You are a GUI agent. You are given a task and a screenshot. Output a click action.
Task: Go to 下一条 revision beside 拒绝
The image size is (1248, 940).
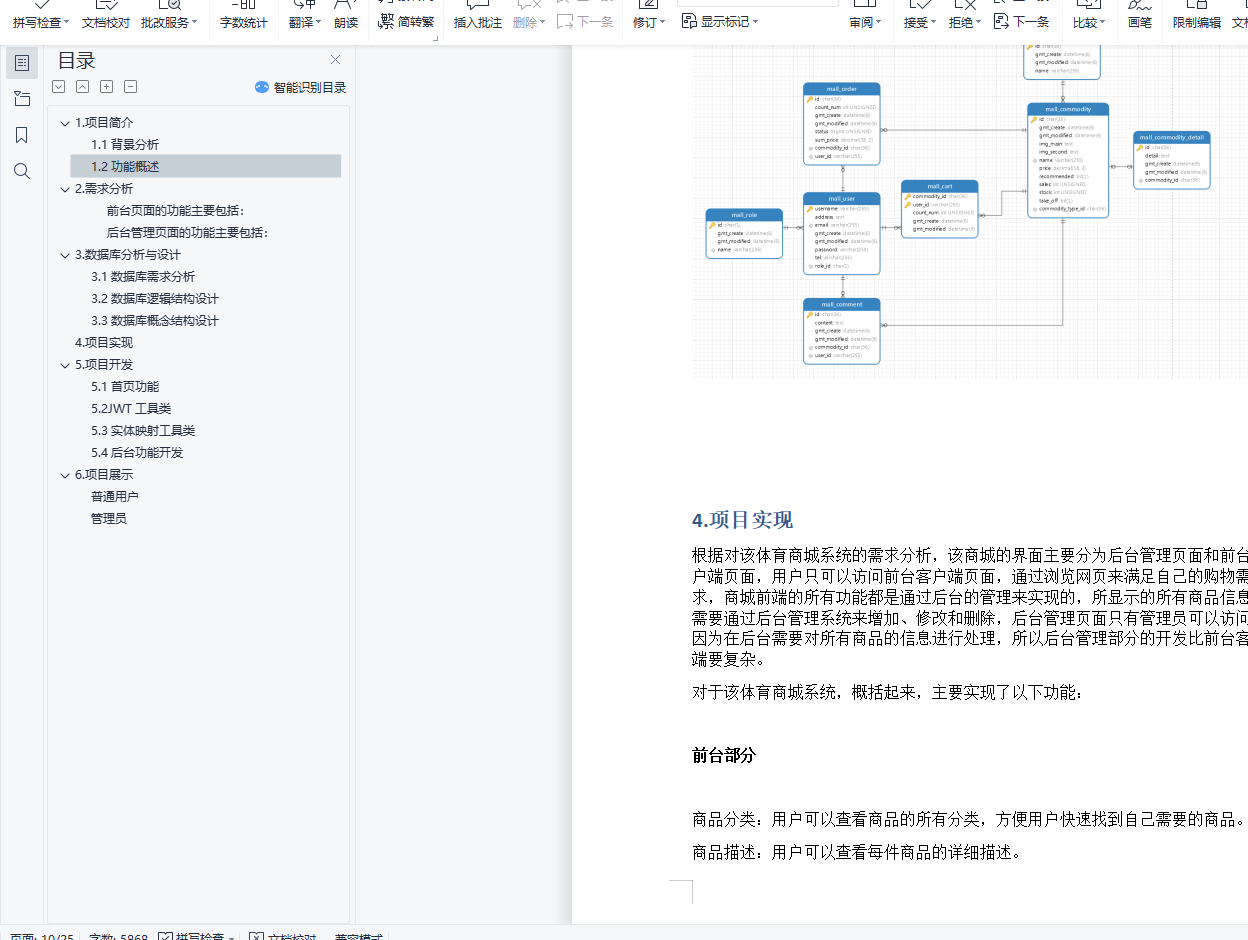click(1022, 21)
